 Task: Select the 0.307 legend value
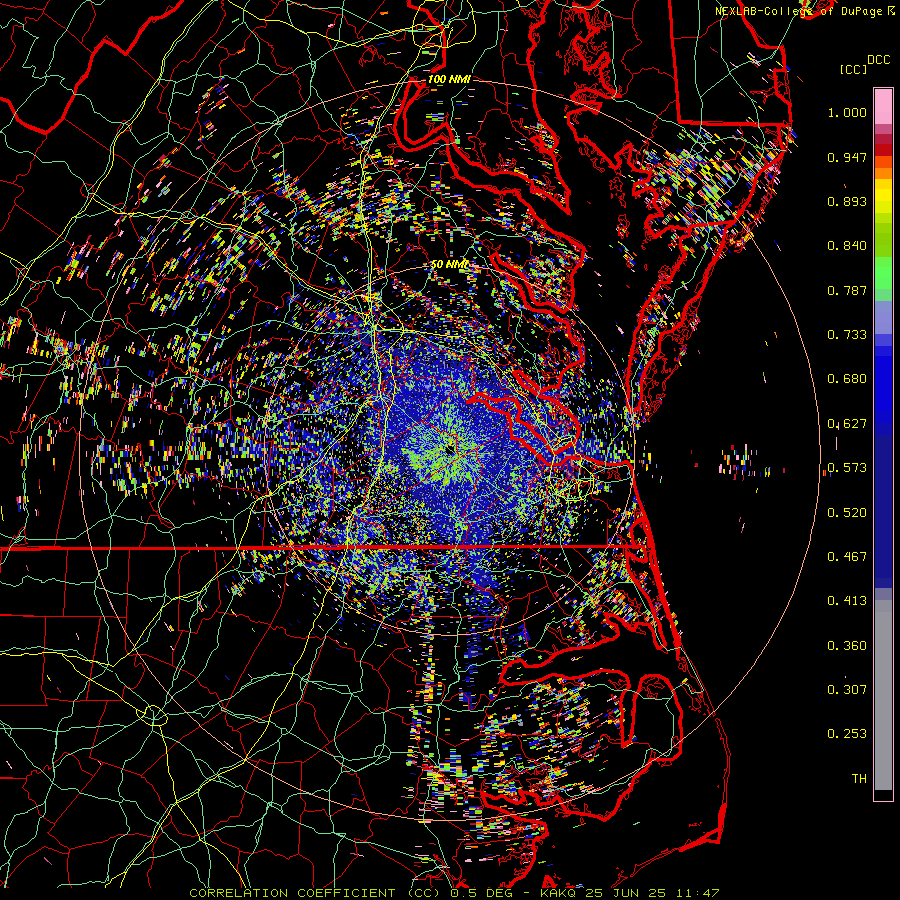click(847, 690)
